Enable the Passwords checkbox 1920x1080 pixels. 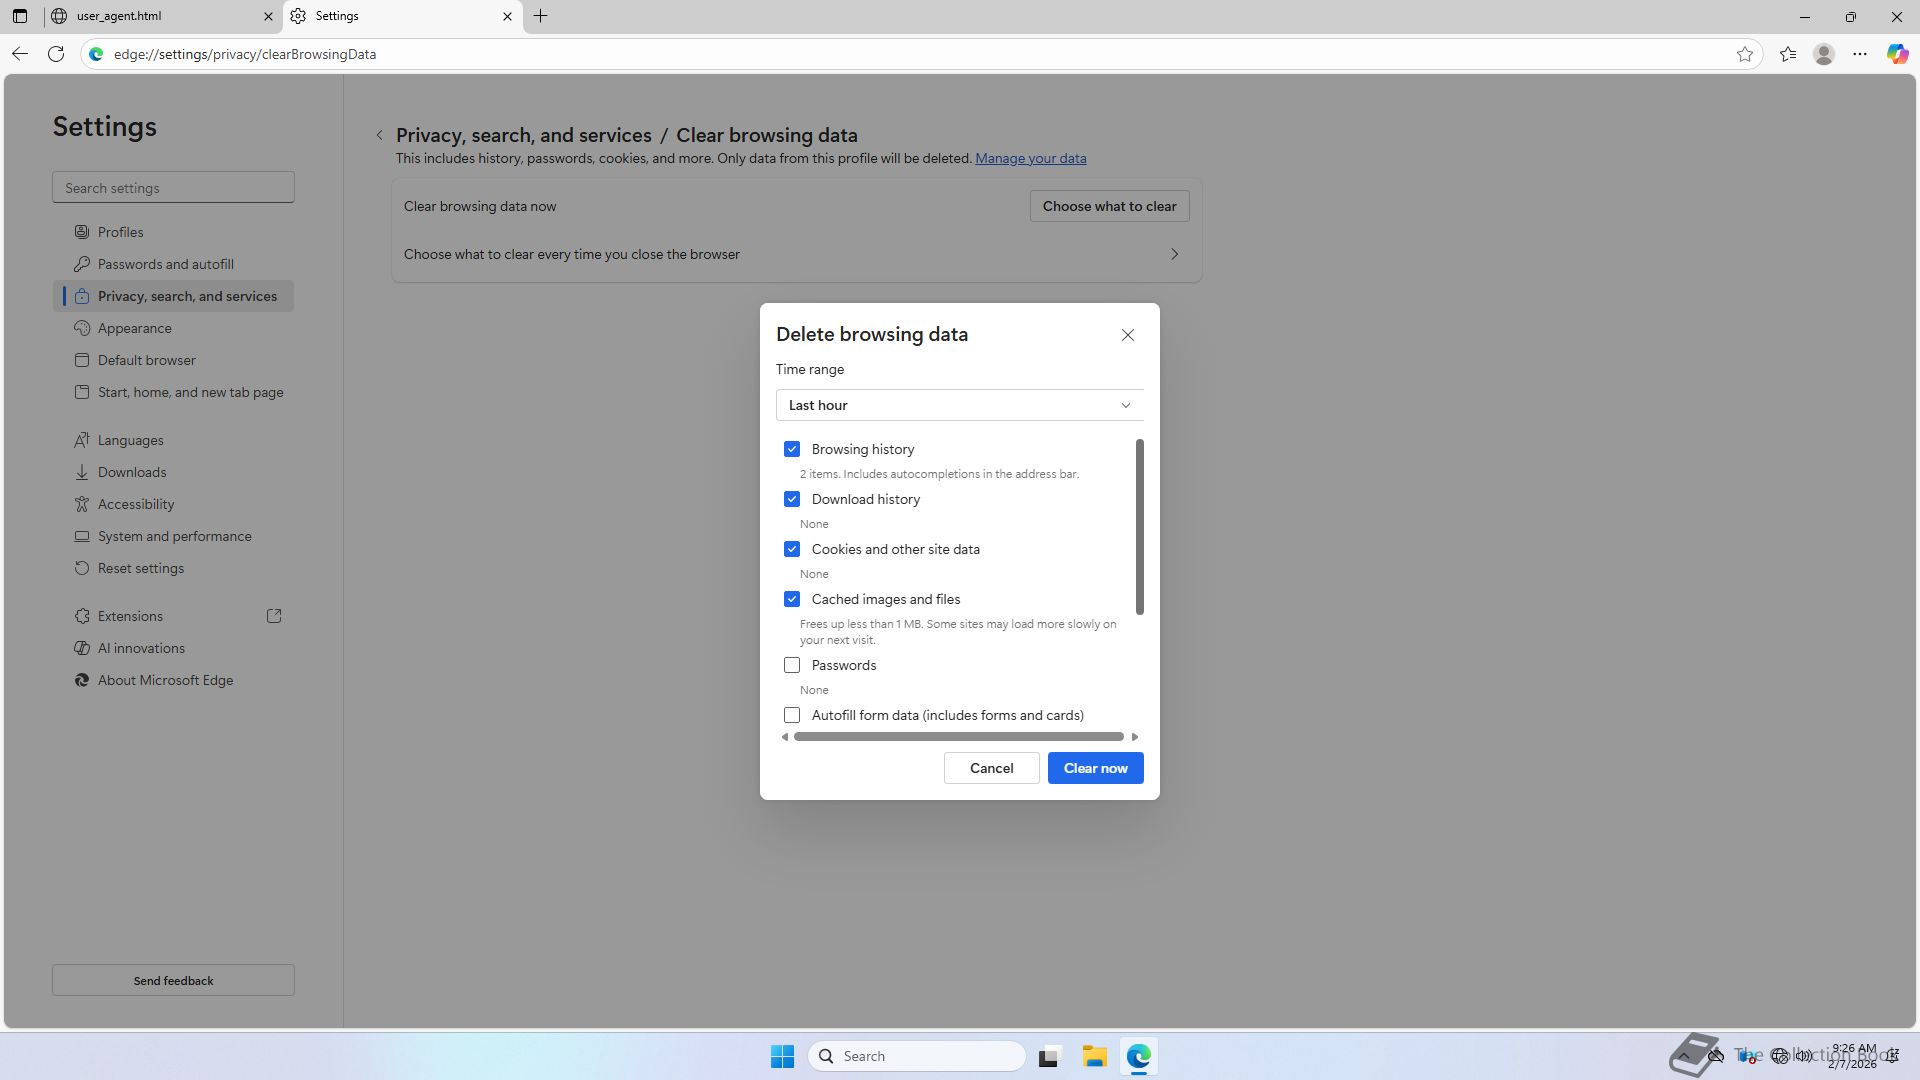pos(792,665)
